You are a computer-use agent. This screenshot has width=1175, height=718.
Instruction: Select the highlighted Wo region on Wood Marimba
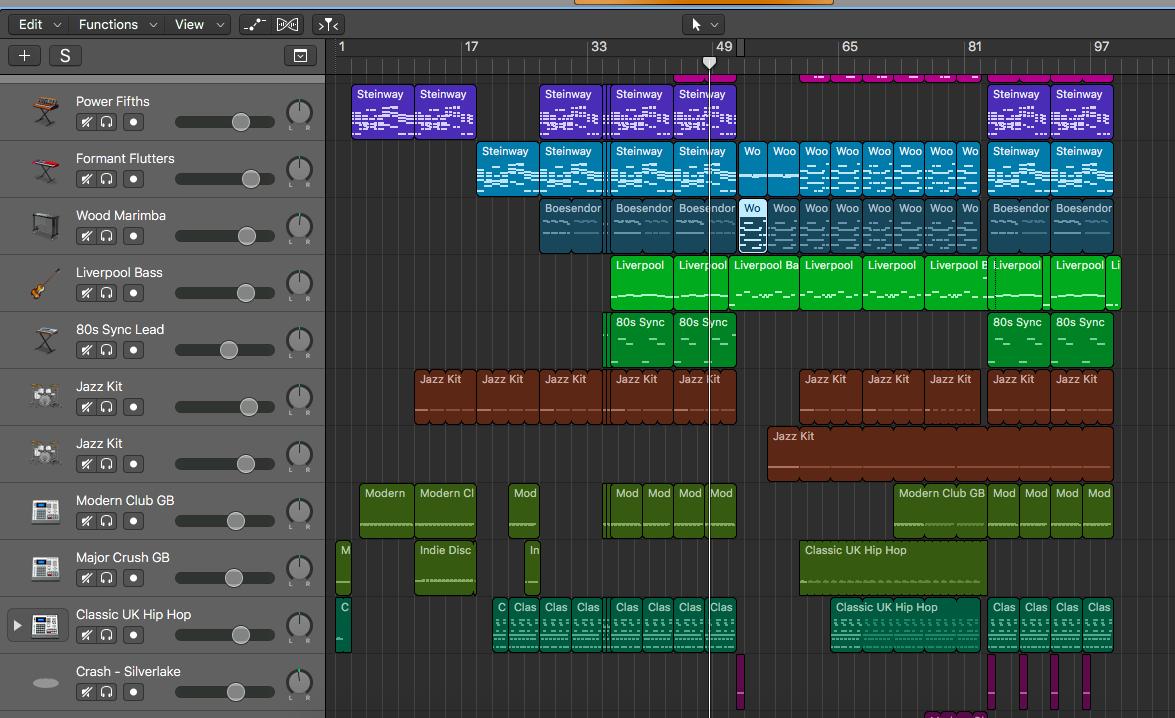[752, 226]
